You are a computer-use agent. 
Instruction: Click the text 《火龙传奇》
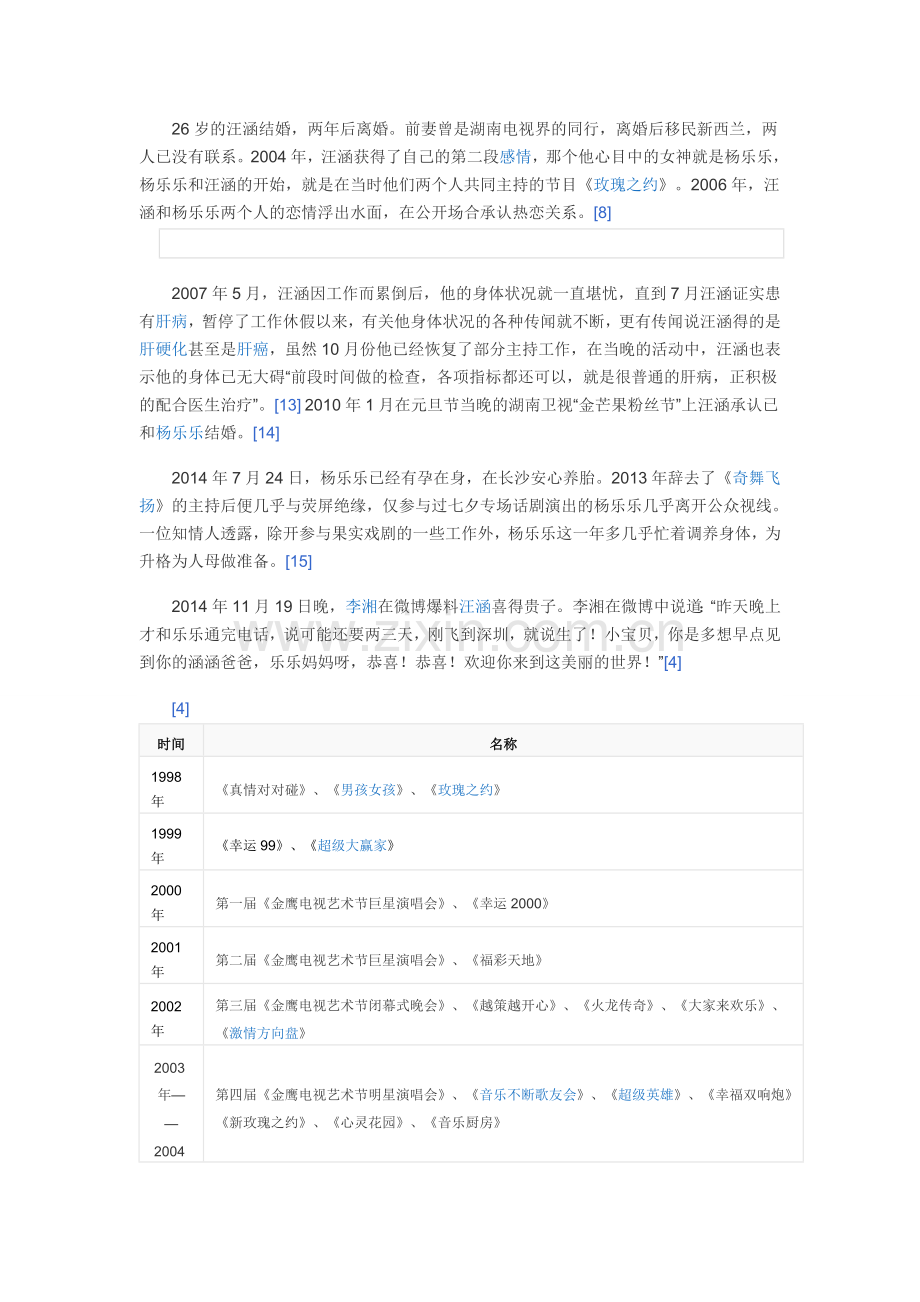click(617, 1006)
